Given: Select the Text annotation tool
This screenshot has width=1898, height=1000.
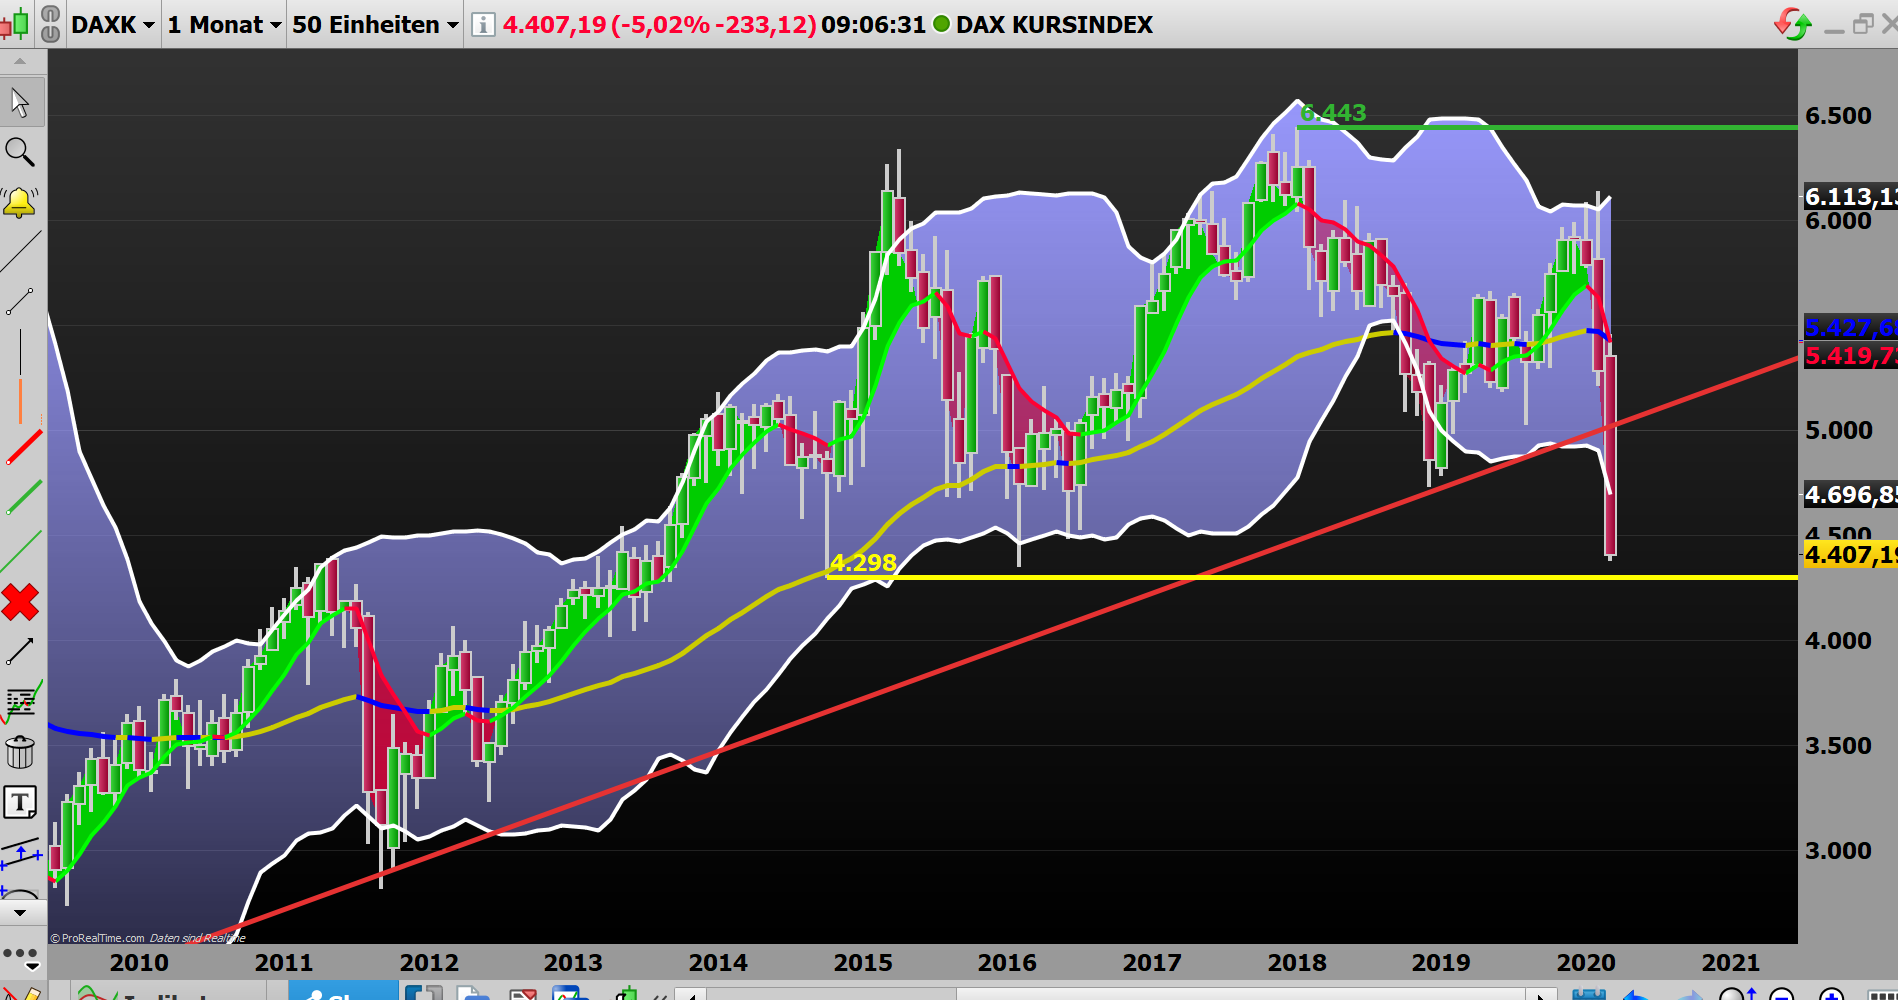Looking at the screenshot, I should click(21, 801).
